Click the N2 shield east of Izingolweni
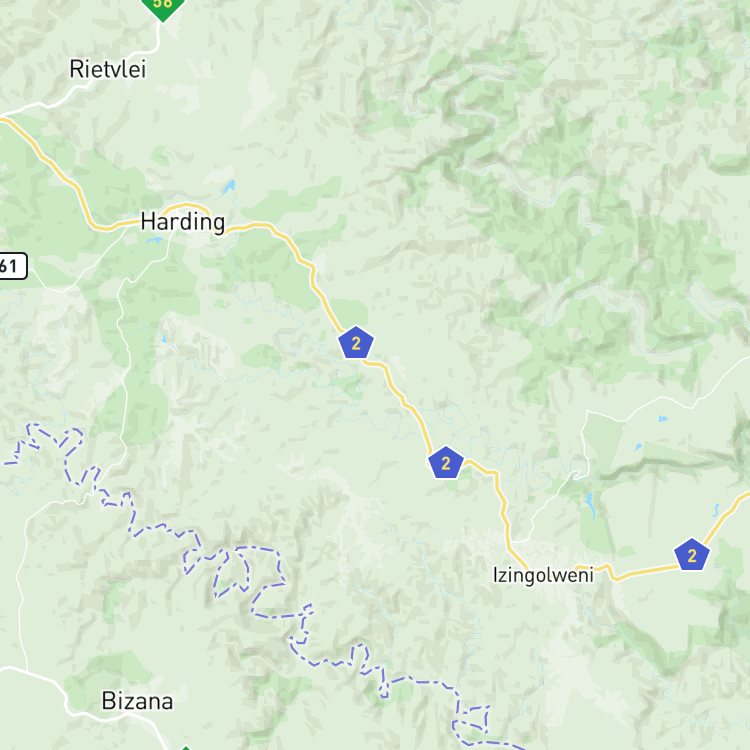The width and height of the screenshot is (750, 750). pos(692,555)
